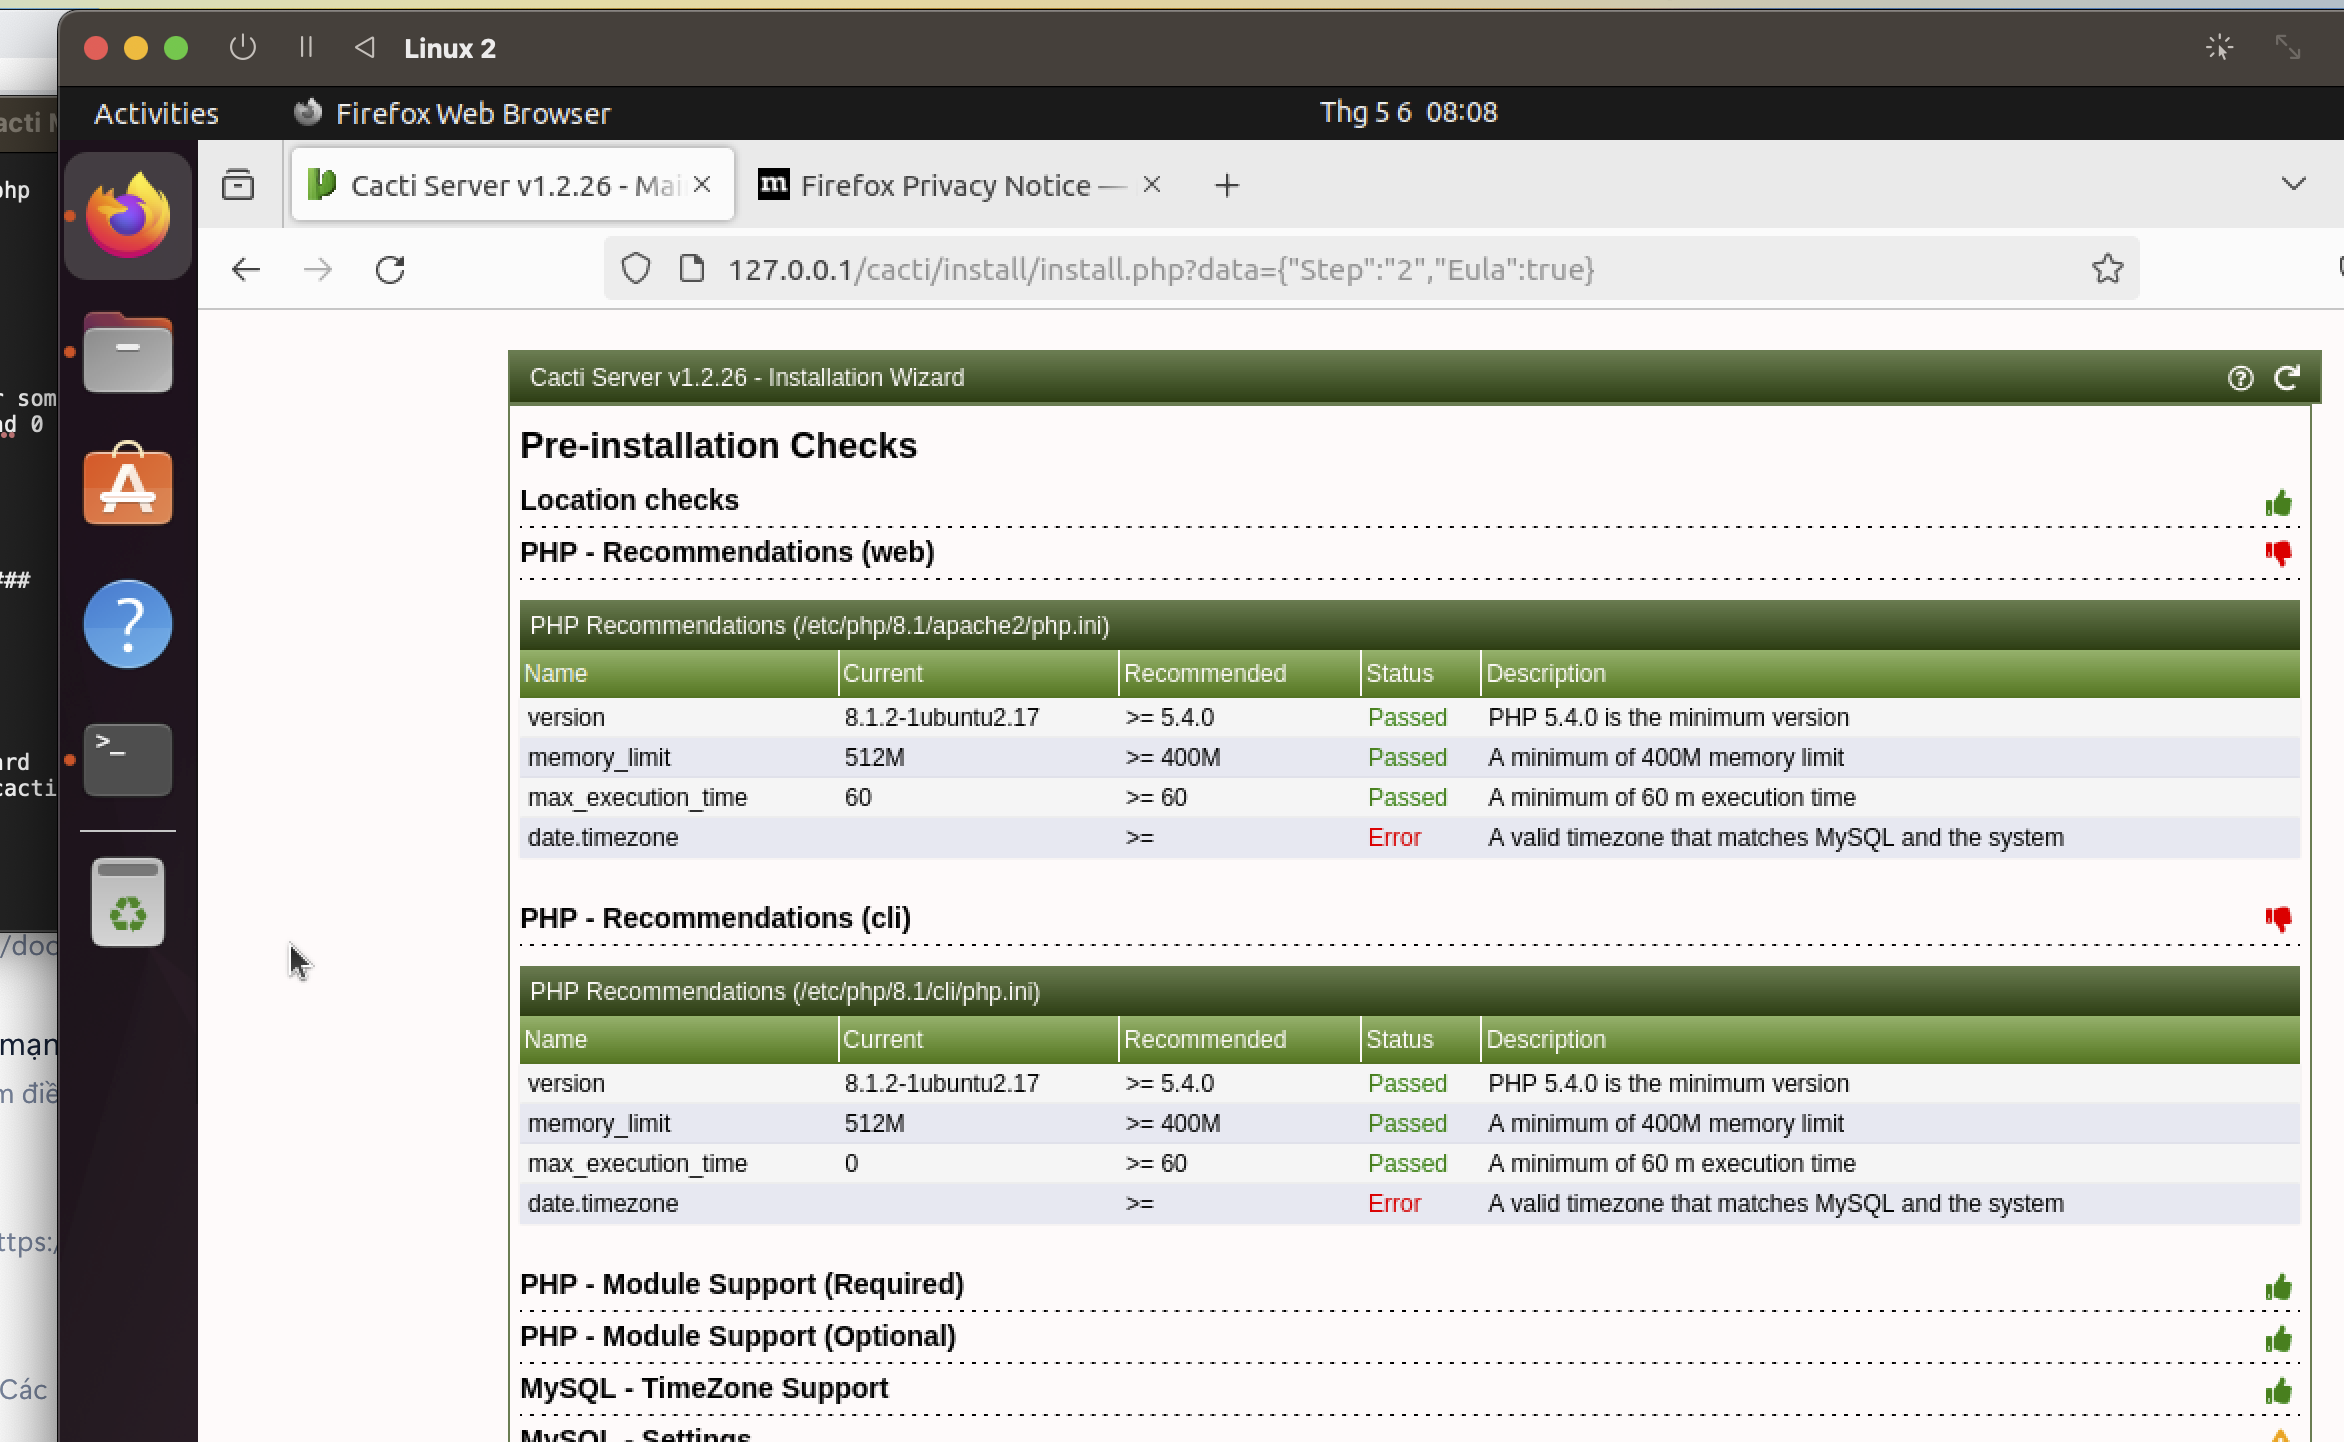Click apache2 php.ini table title
The image size is (2344, 1442).
819,625
